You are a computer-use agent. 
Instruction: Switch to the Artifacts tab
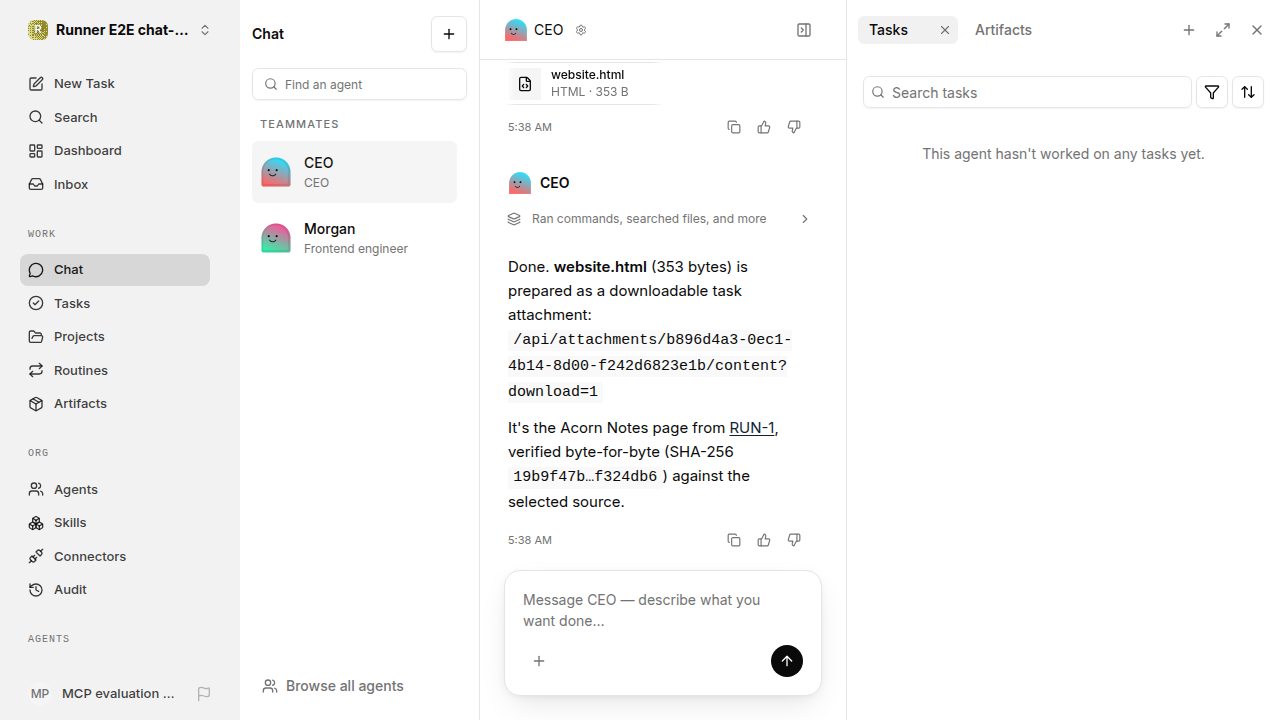[1003, 30]
